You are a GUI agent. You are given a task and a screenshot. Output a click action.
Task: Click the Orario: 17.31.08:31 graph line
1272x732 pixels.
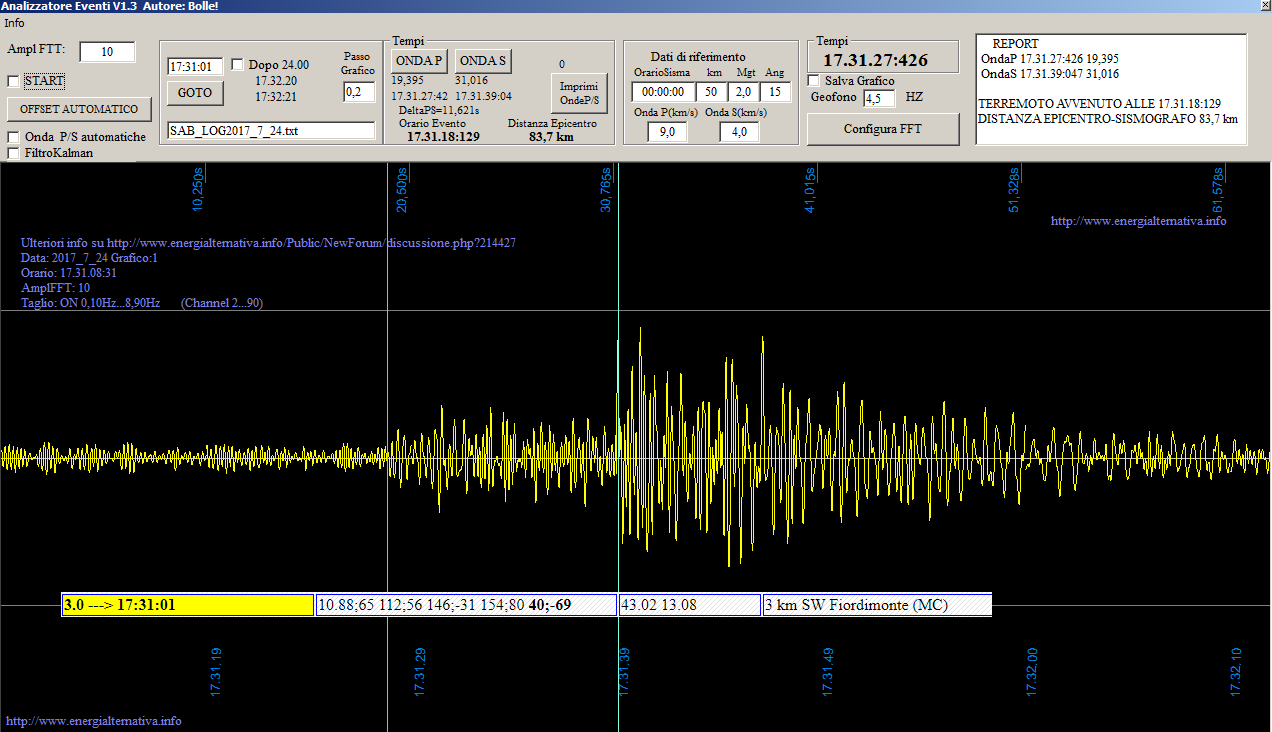coord(69,272)
